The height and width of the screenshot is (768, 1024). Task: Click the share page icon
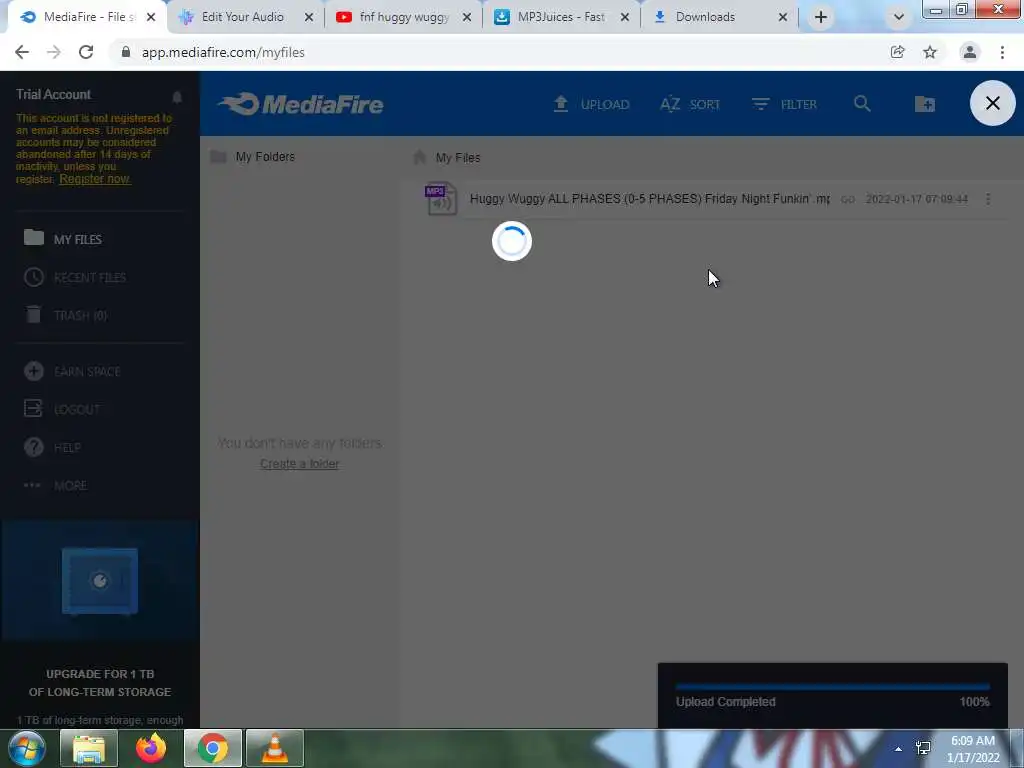tap(897, 52)
